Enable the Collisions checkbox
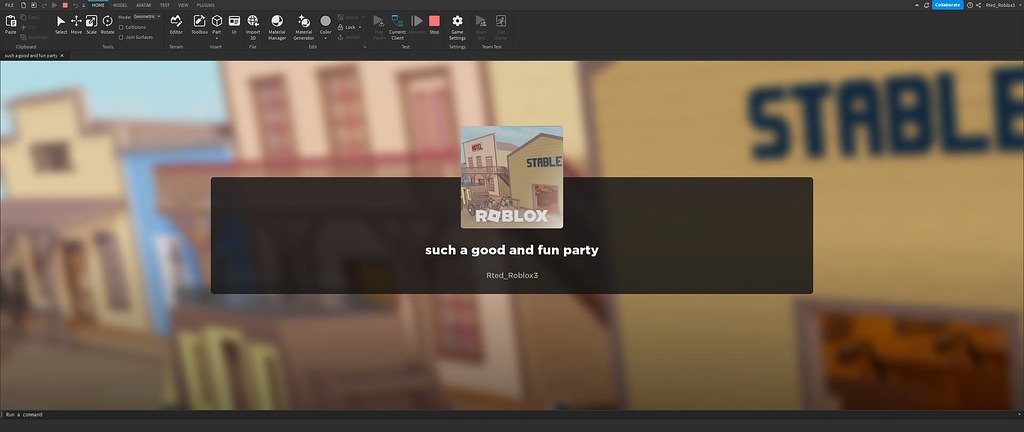 [121, 27]
